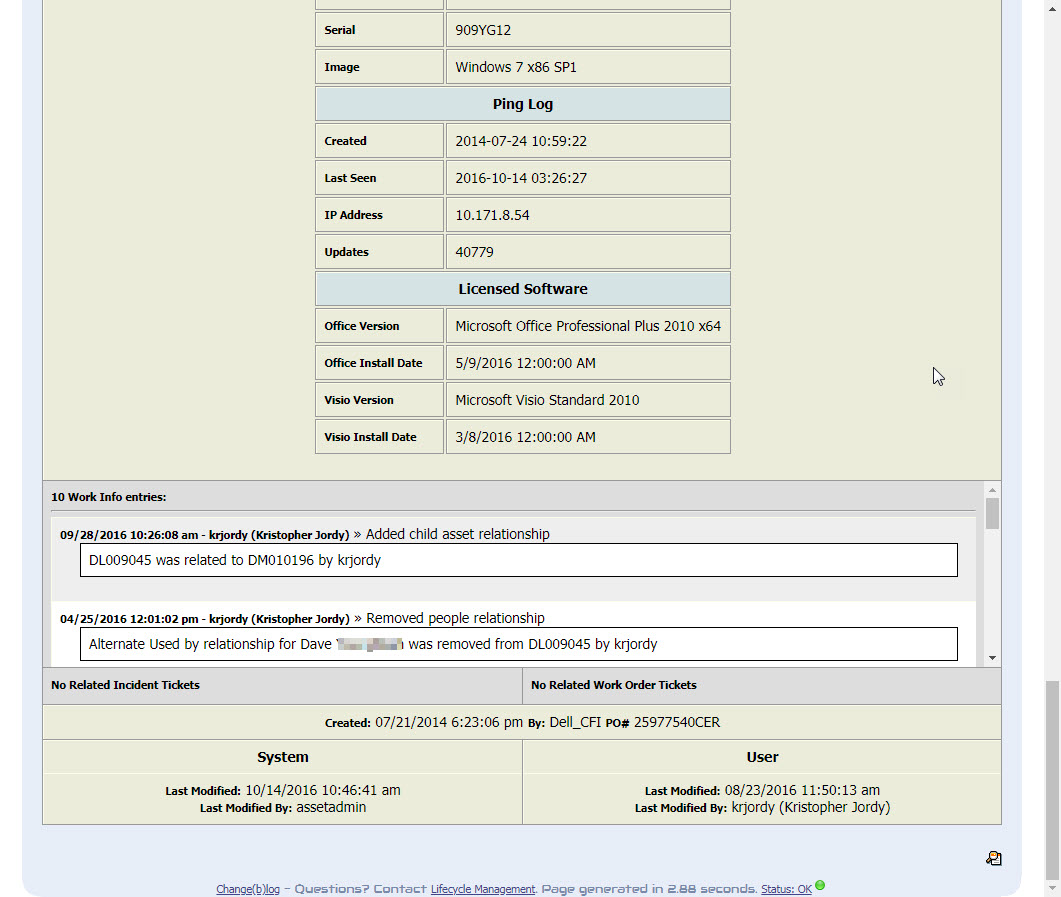
Task: Click the Work Info list scroll-up arrow
Action: point(992,490)
